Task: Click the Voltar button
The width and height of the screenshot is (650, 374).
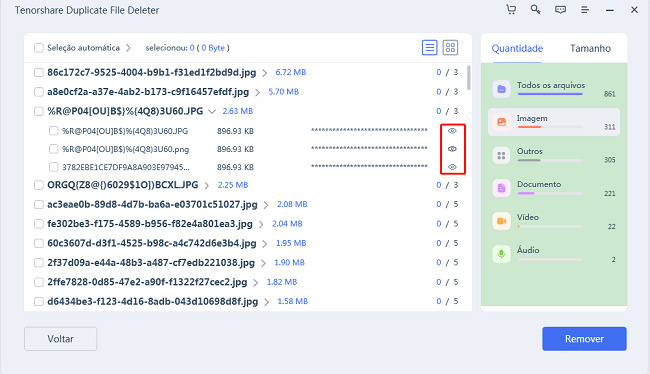Action: [61, 339]
